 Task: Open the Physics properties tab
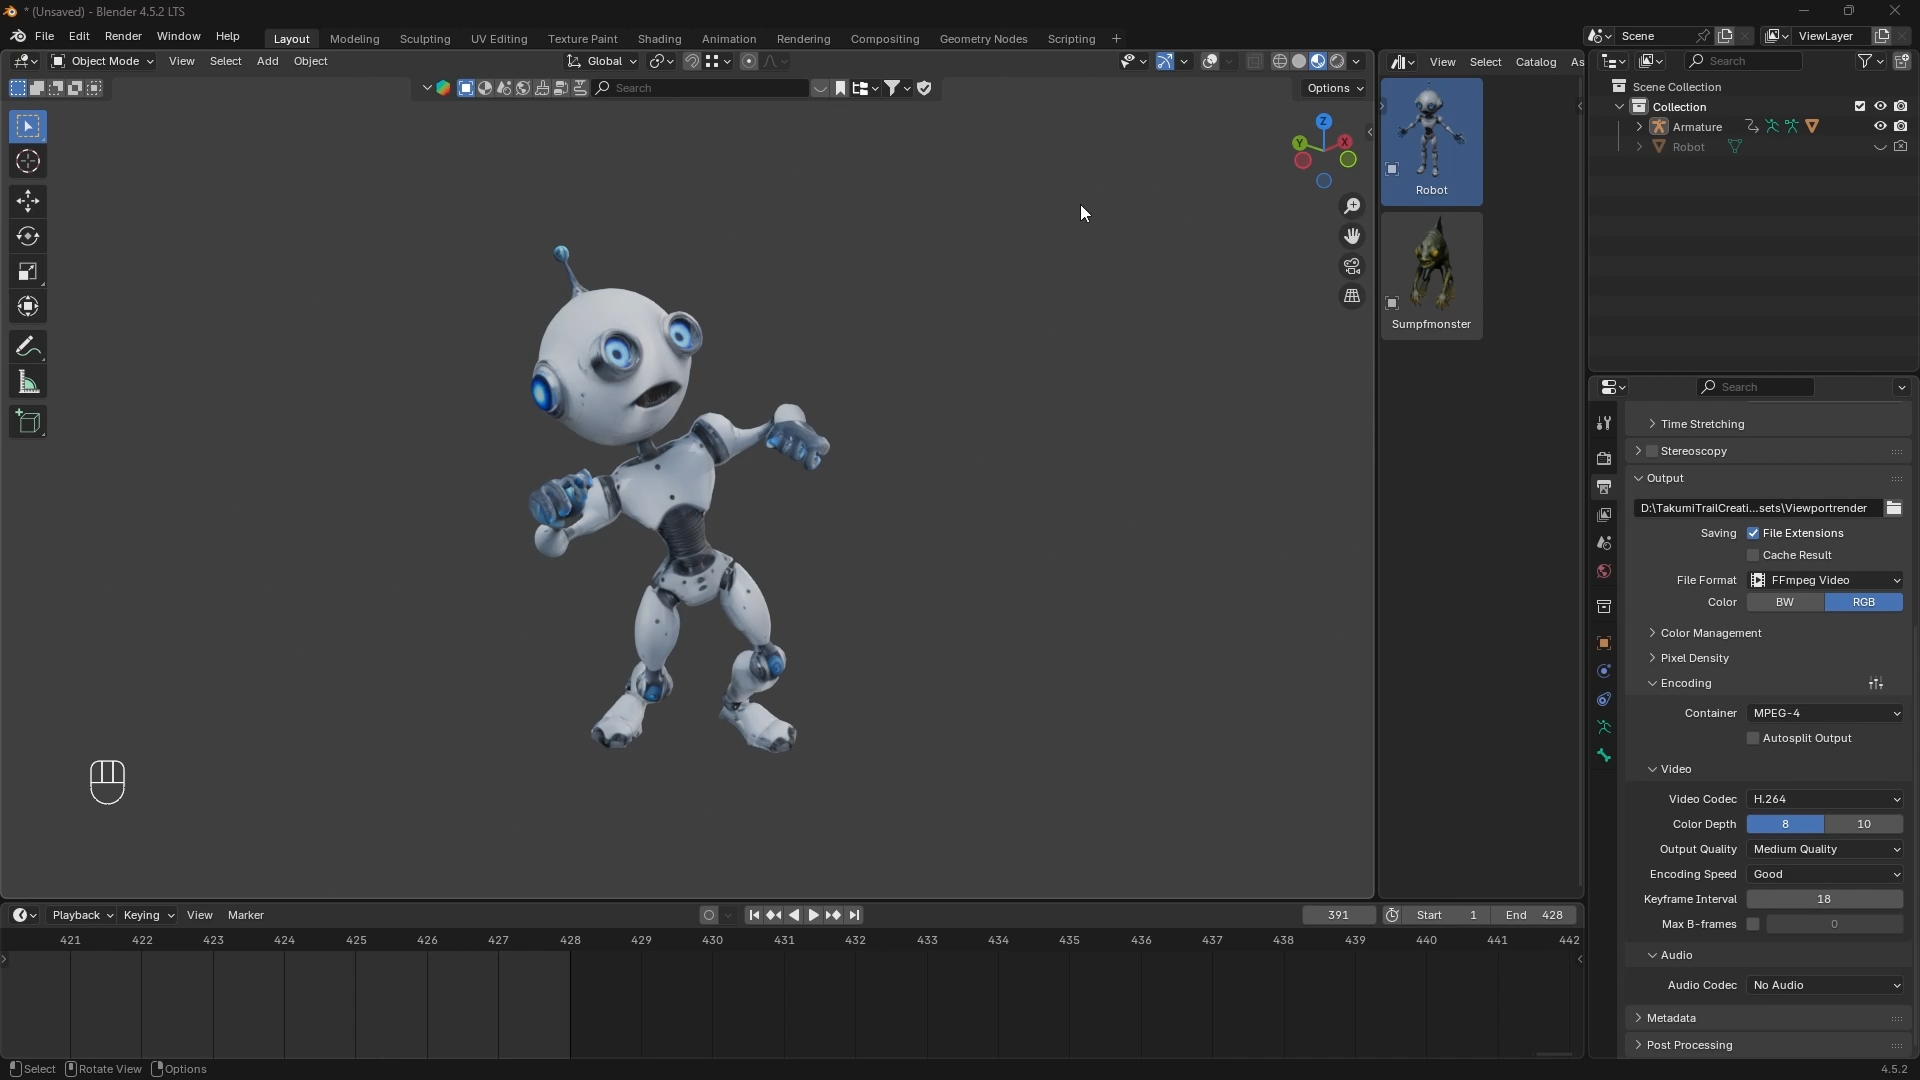[1604, 699]
